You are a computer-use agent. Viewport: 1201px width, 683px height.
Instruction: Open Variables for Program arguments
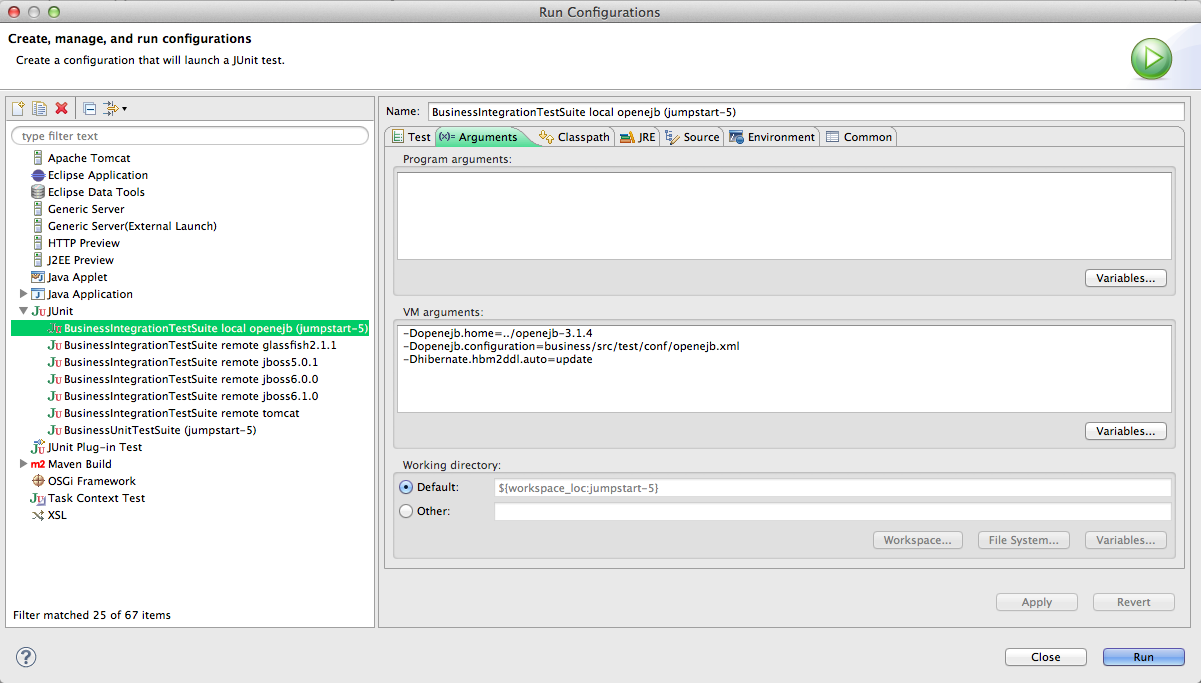[x=1126, y=278]
